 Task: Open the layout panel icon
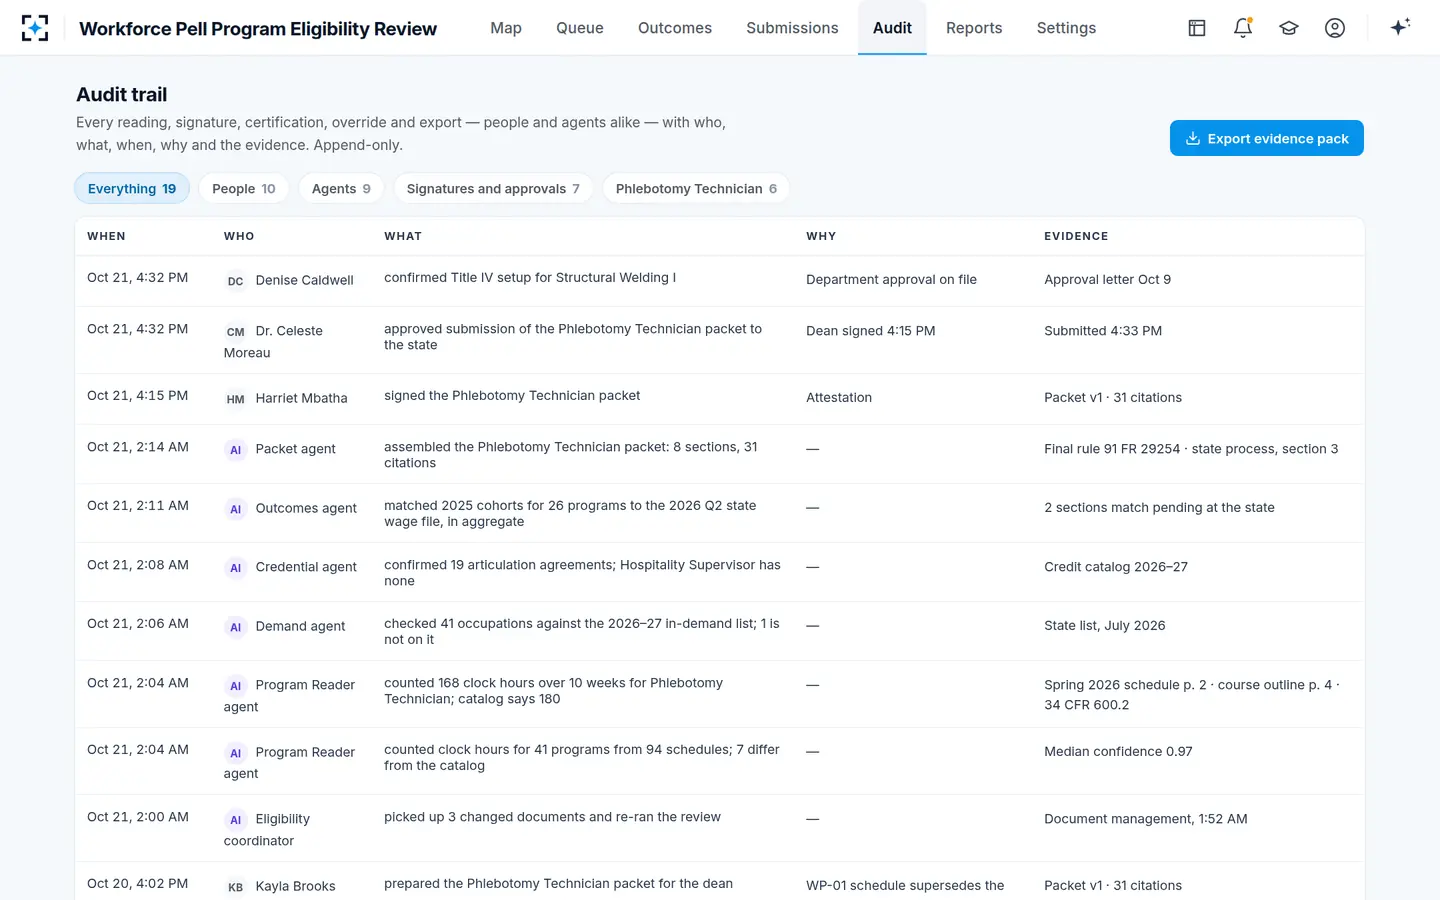coord(1197,28)
